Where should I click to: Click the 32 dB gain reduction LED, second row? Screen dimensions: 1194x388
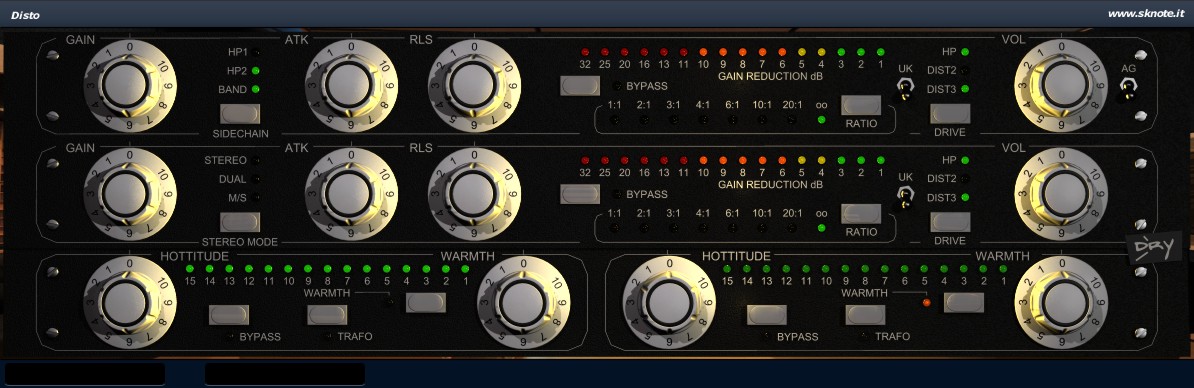click(585, 161)
